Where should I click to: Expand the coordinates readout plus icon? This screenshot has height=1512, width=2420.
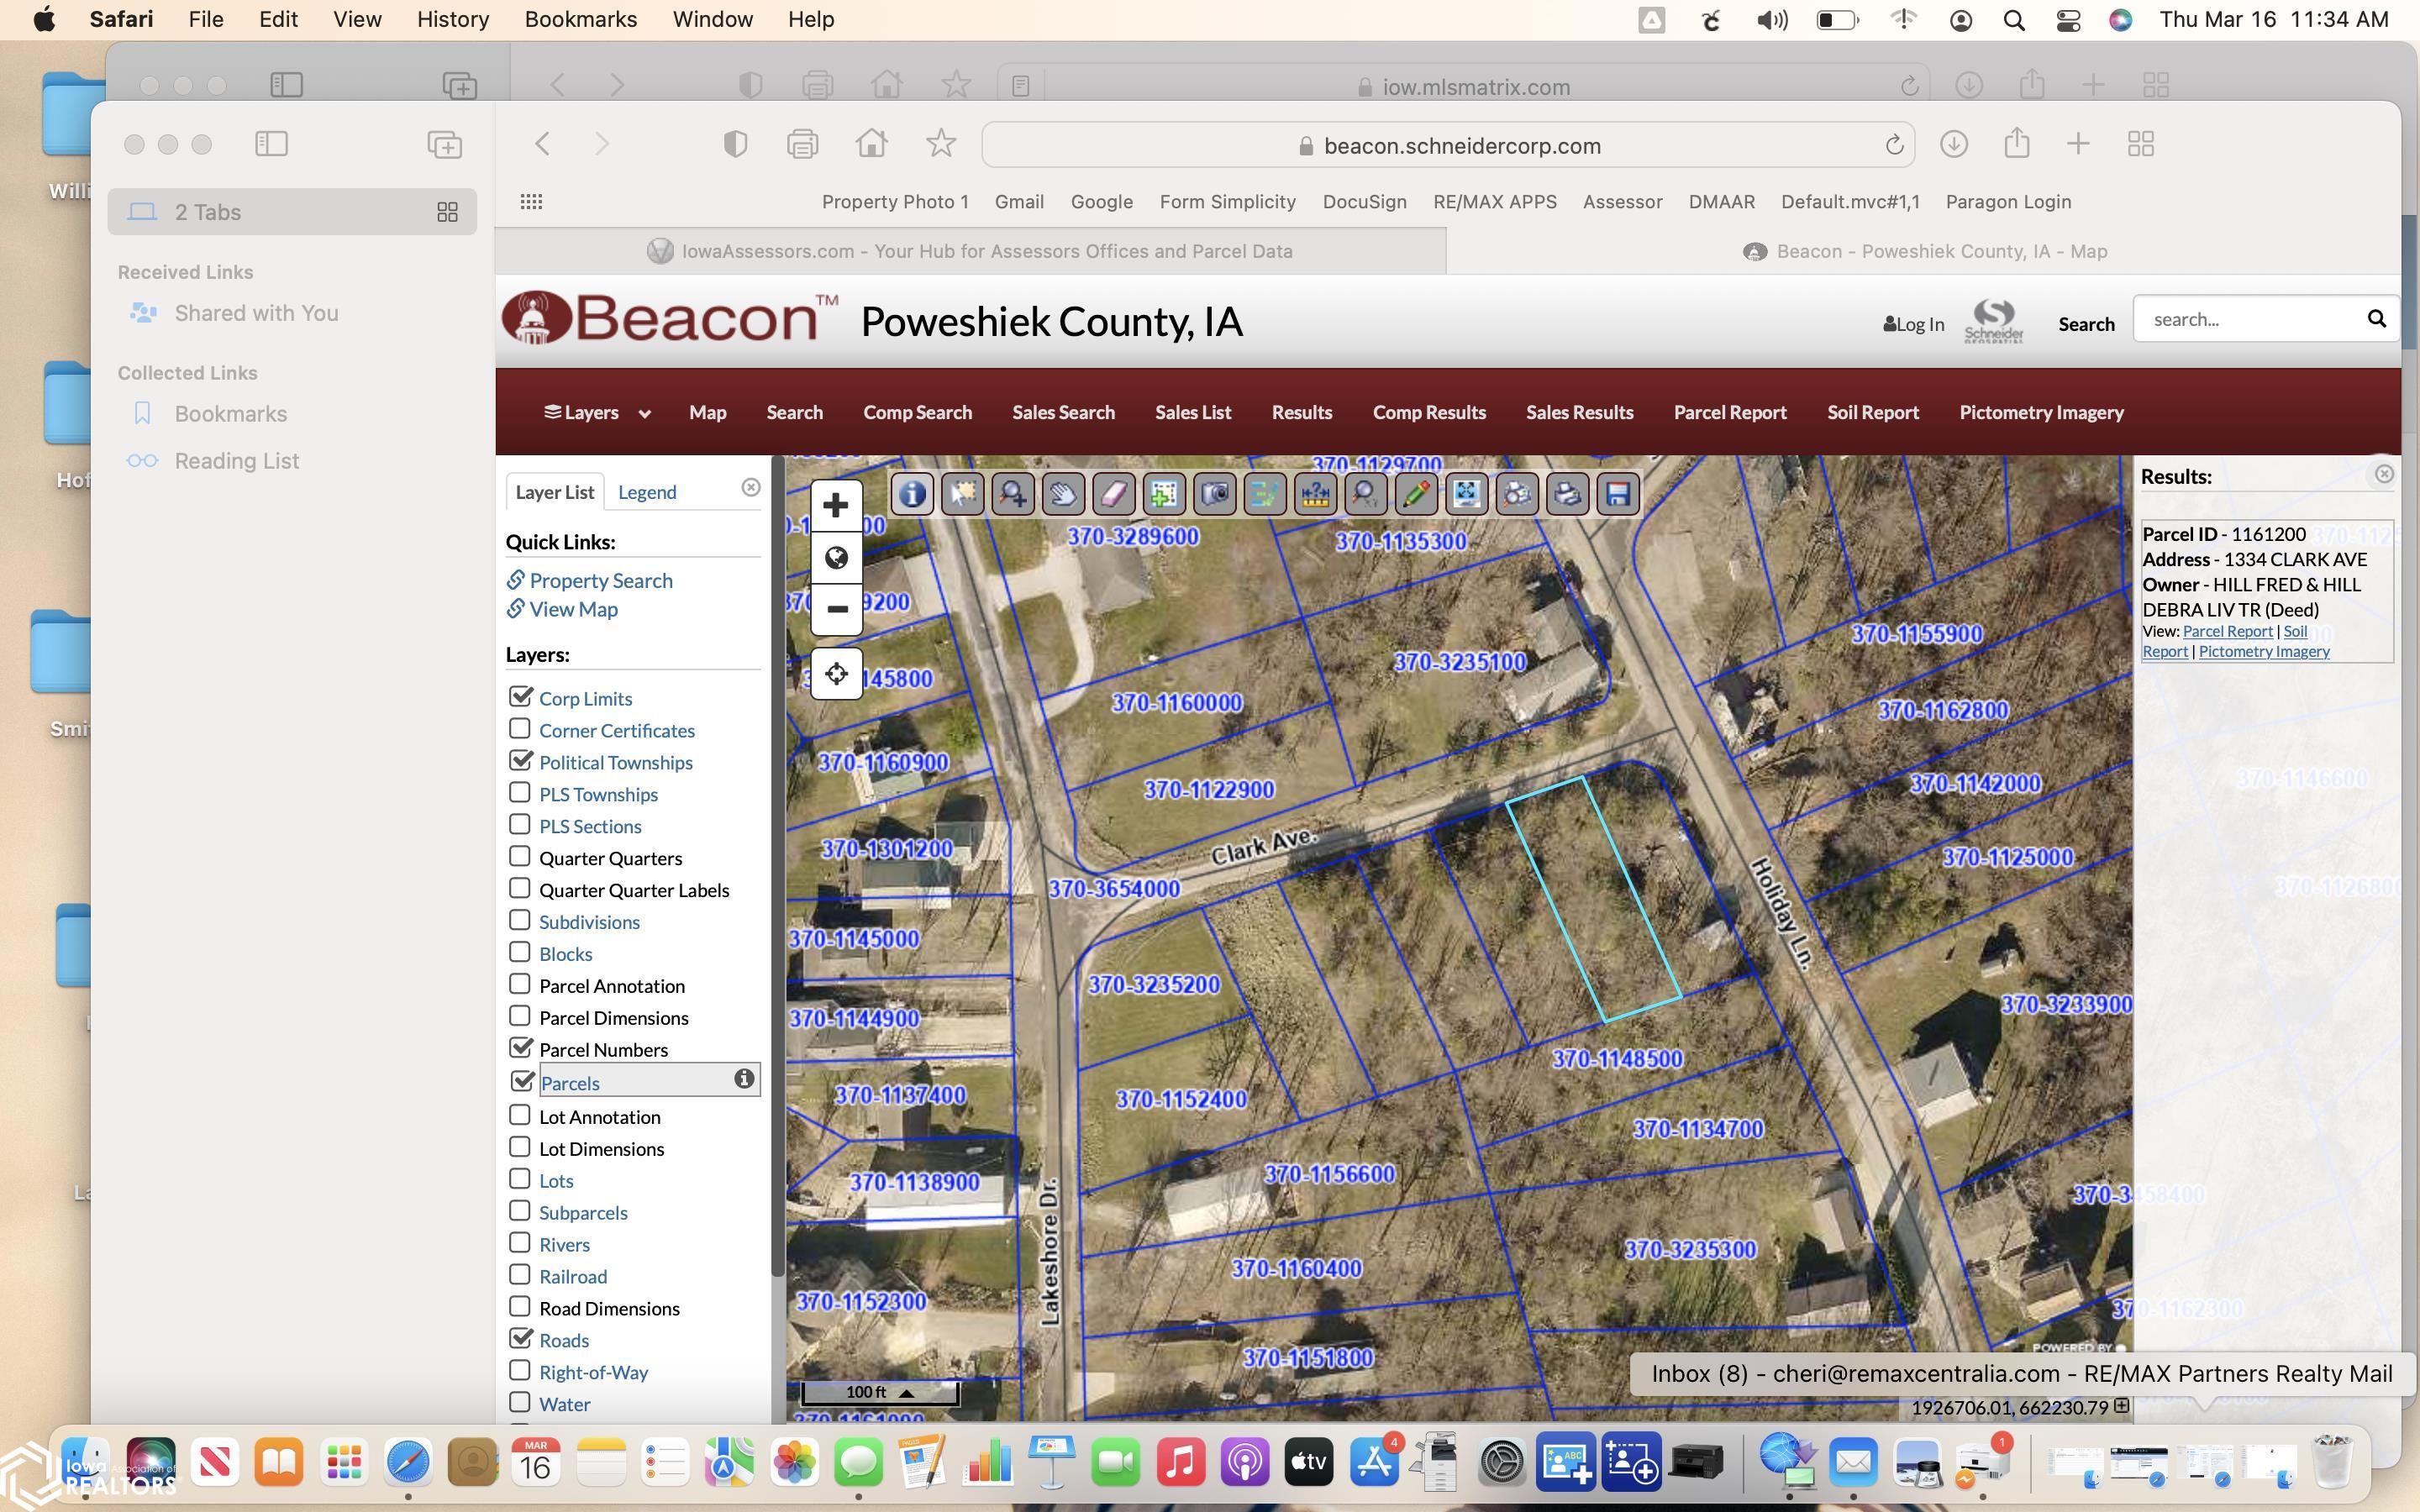(2121, 1407)
